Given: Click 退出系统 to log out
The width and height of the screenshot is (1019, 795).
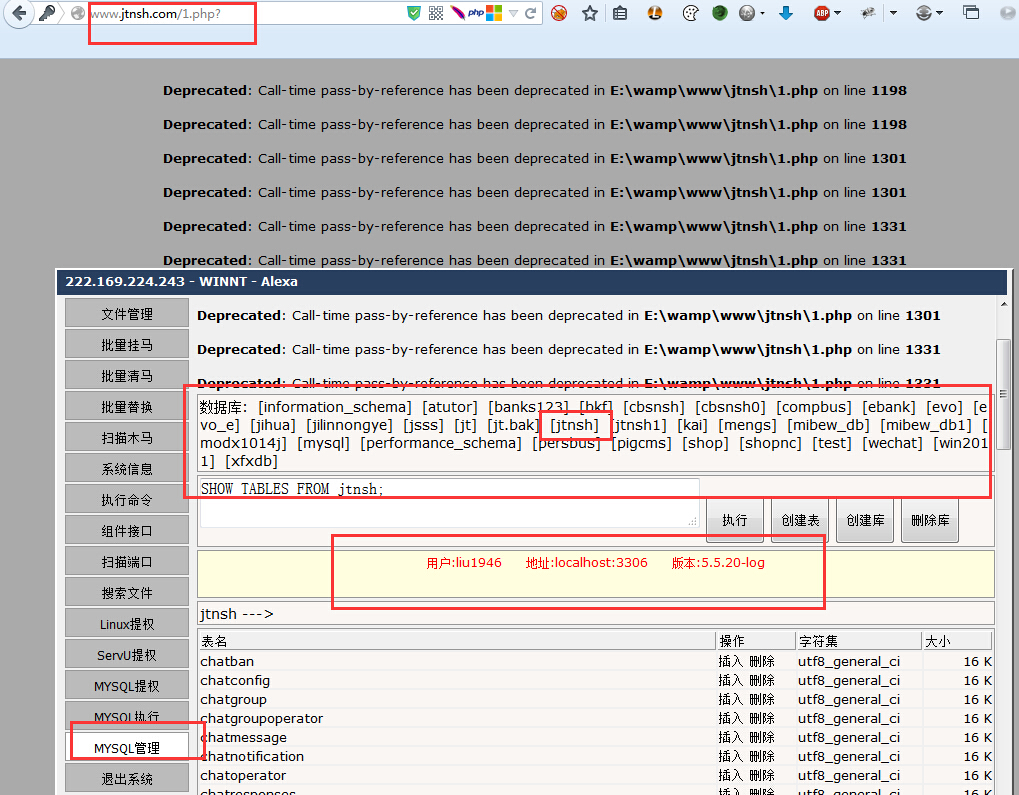Looking at the screenshot, I should point(127,779).
